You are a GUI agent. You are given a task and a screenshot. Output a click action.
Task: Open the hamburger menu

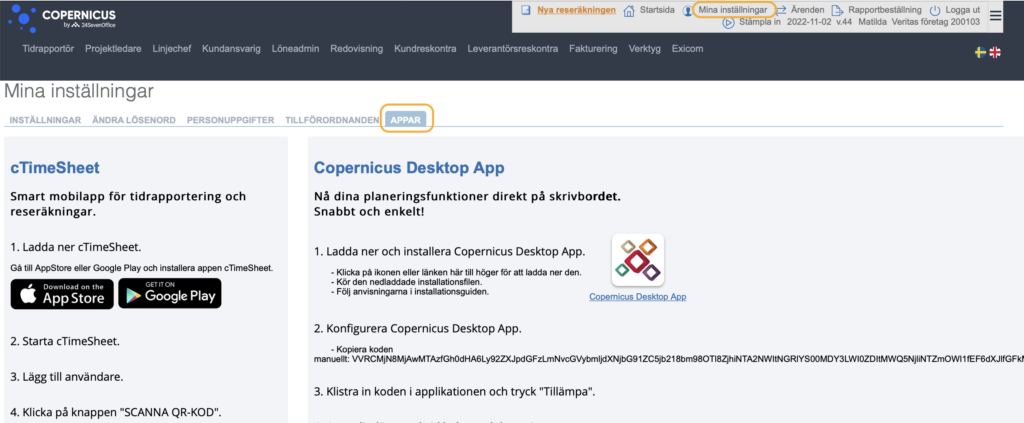995,16
